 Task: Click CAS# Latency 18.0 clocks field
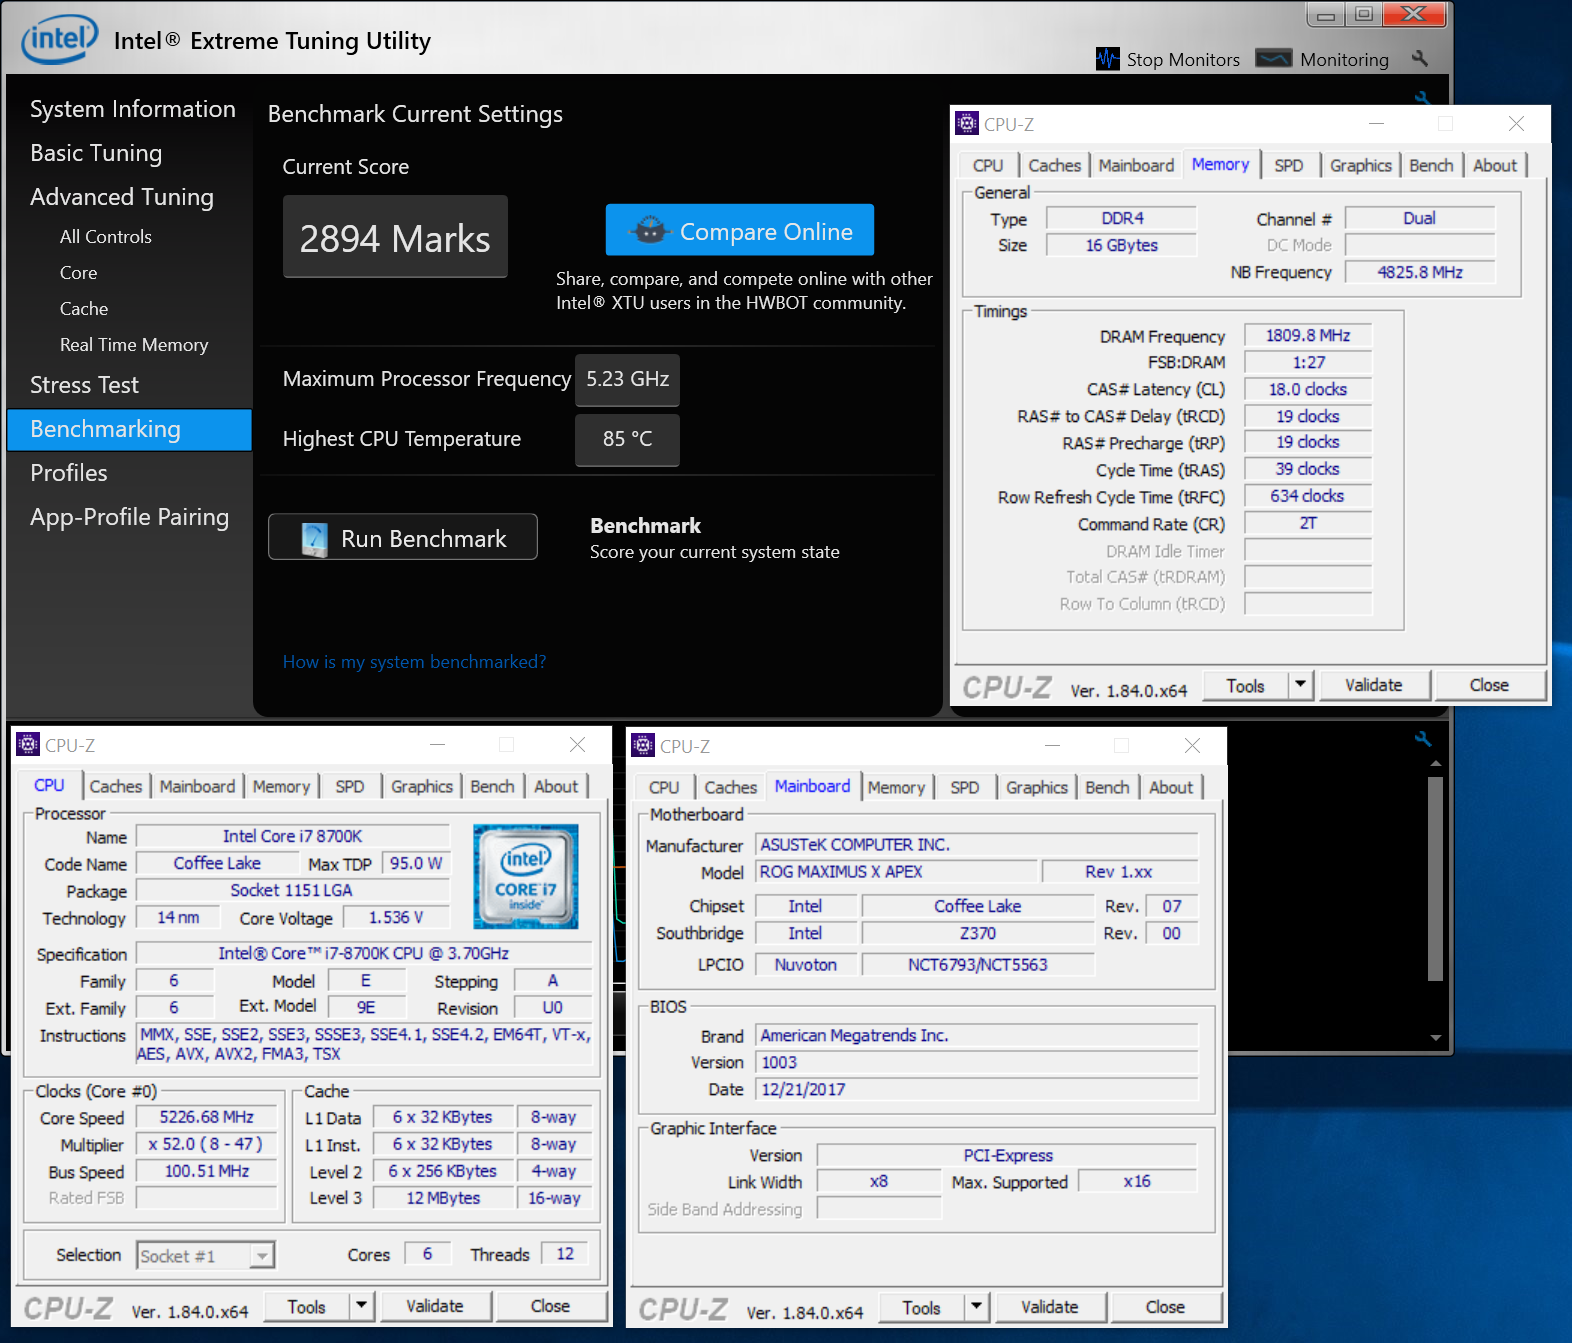1308,389
